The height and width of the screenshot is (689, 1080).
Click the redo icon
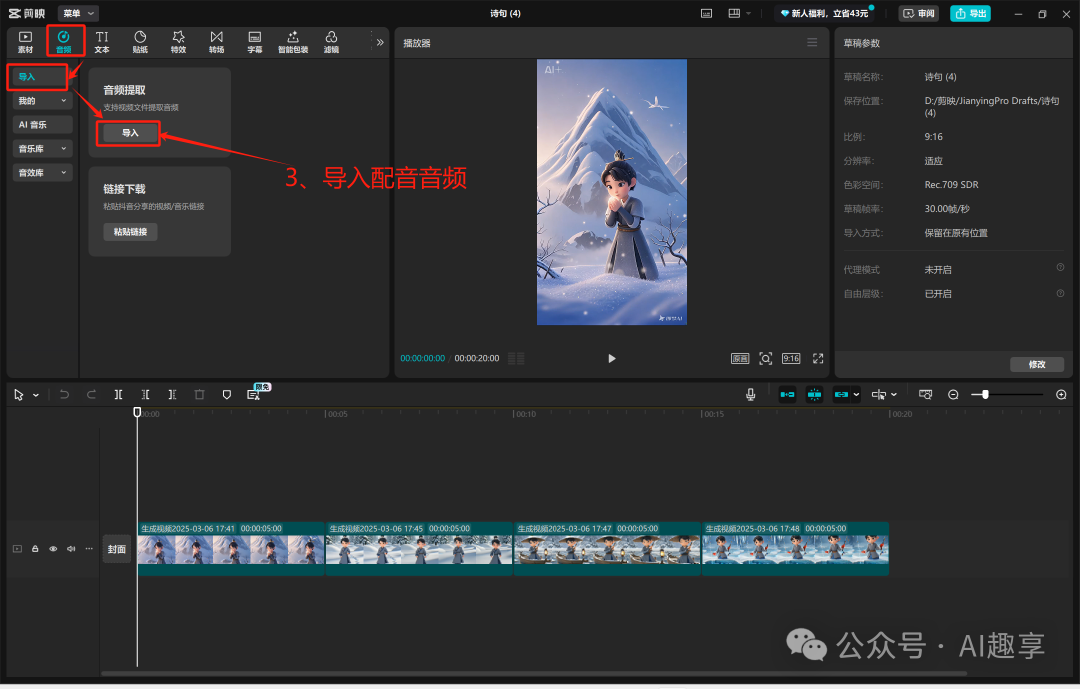91,395
